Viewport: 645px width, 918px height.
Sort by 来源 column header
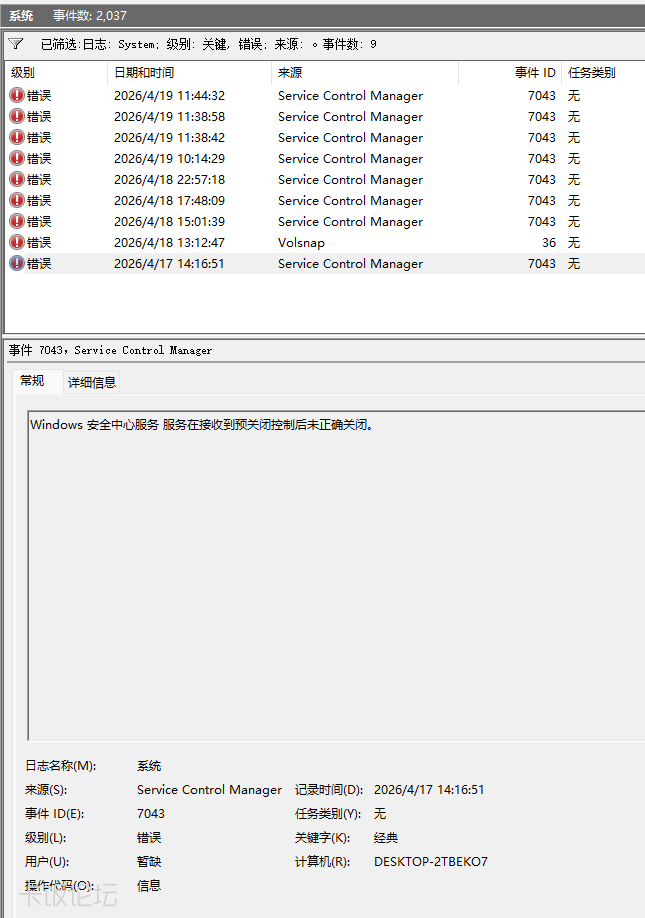(365, 73)
